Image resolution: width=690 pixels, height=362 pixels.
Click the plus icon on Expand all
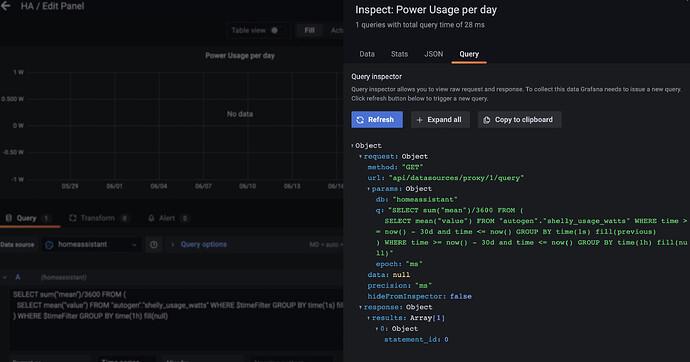tap(419, 120)
